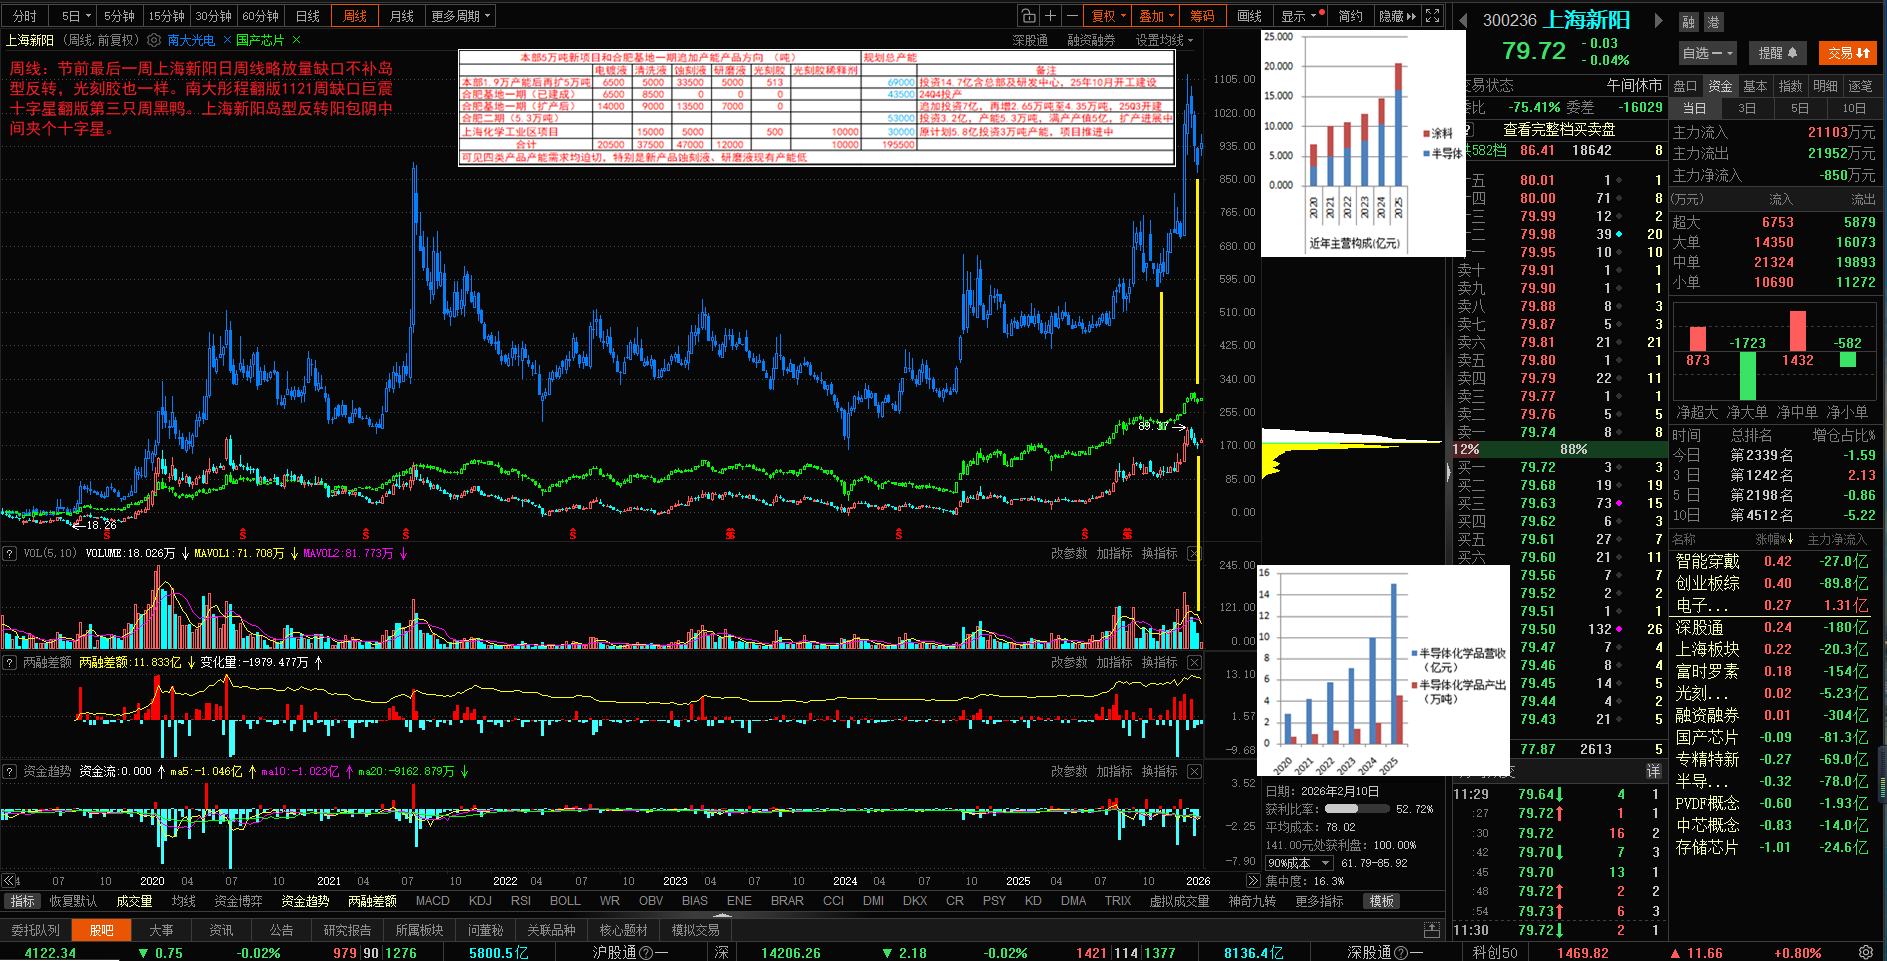This screenshot has width=1887, height=961.
Task: Toggle the 筹码 chip distribution panel
Action: click(x=1202, y=16)
